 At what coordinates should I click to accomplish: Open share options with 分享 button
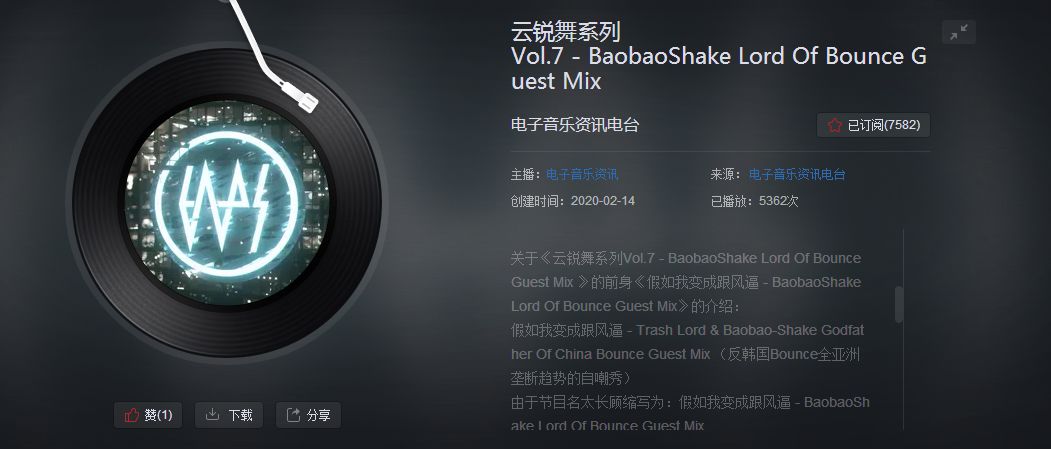[x=308, y=415]
